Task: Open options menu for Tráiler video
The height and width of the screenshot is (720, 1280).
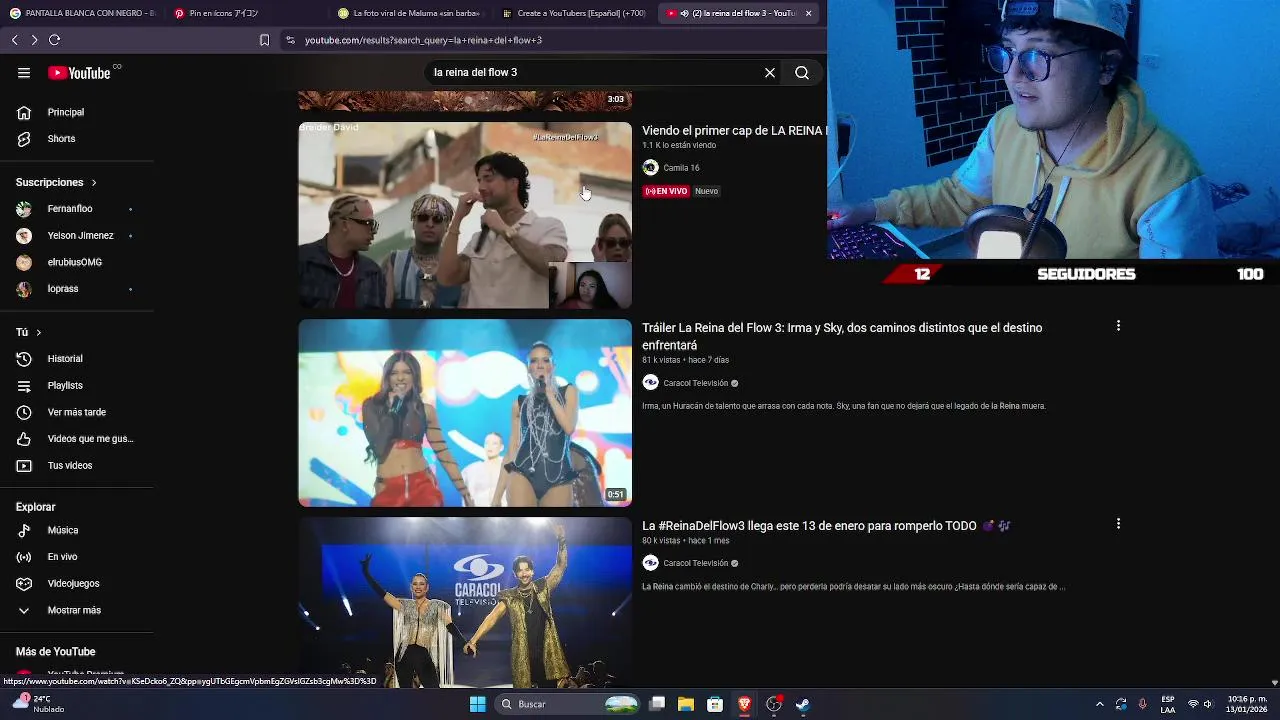Action: [x=1118, y=326]
